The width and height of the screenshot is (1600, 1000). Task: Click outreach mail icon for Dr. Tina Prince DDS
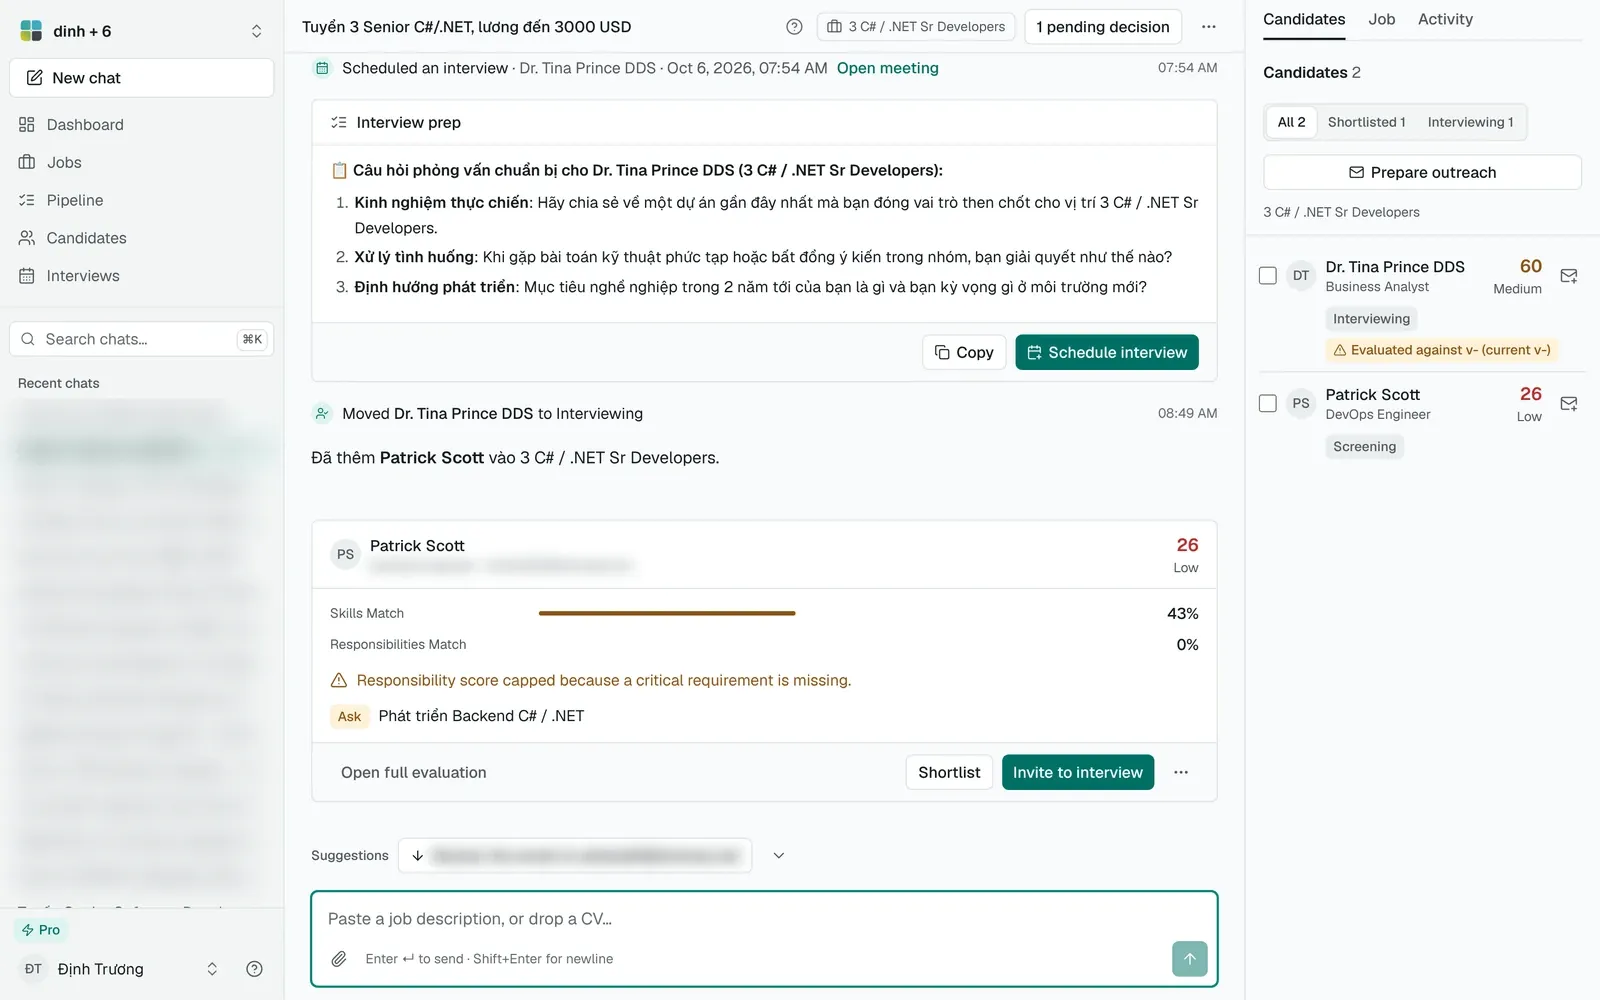(1569, 276)
